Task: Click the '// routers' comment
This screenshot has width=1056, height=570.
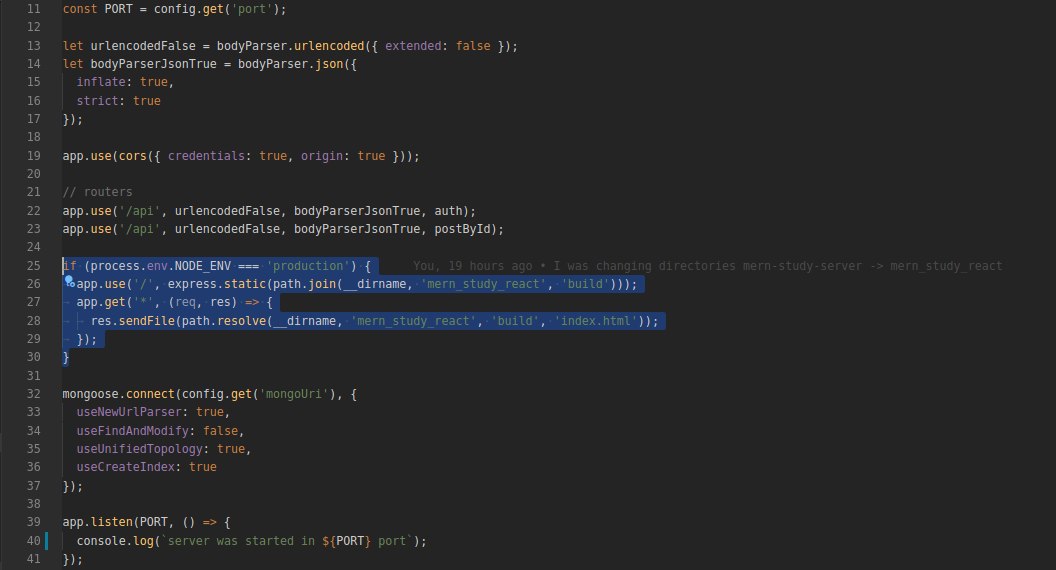Action: (x=98, y=192)
